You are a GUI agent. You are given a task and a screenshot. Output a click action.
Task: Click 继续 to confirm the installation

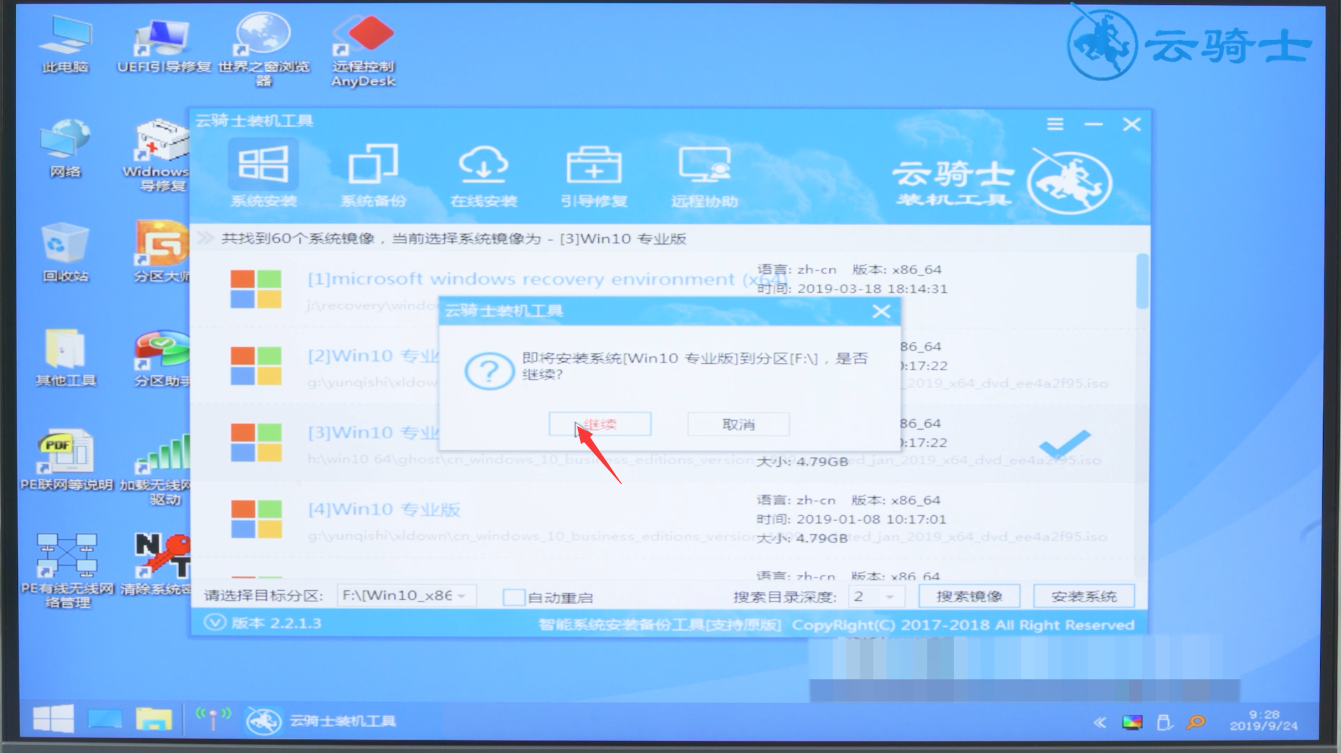[600, 424]
